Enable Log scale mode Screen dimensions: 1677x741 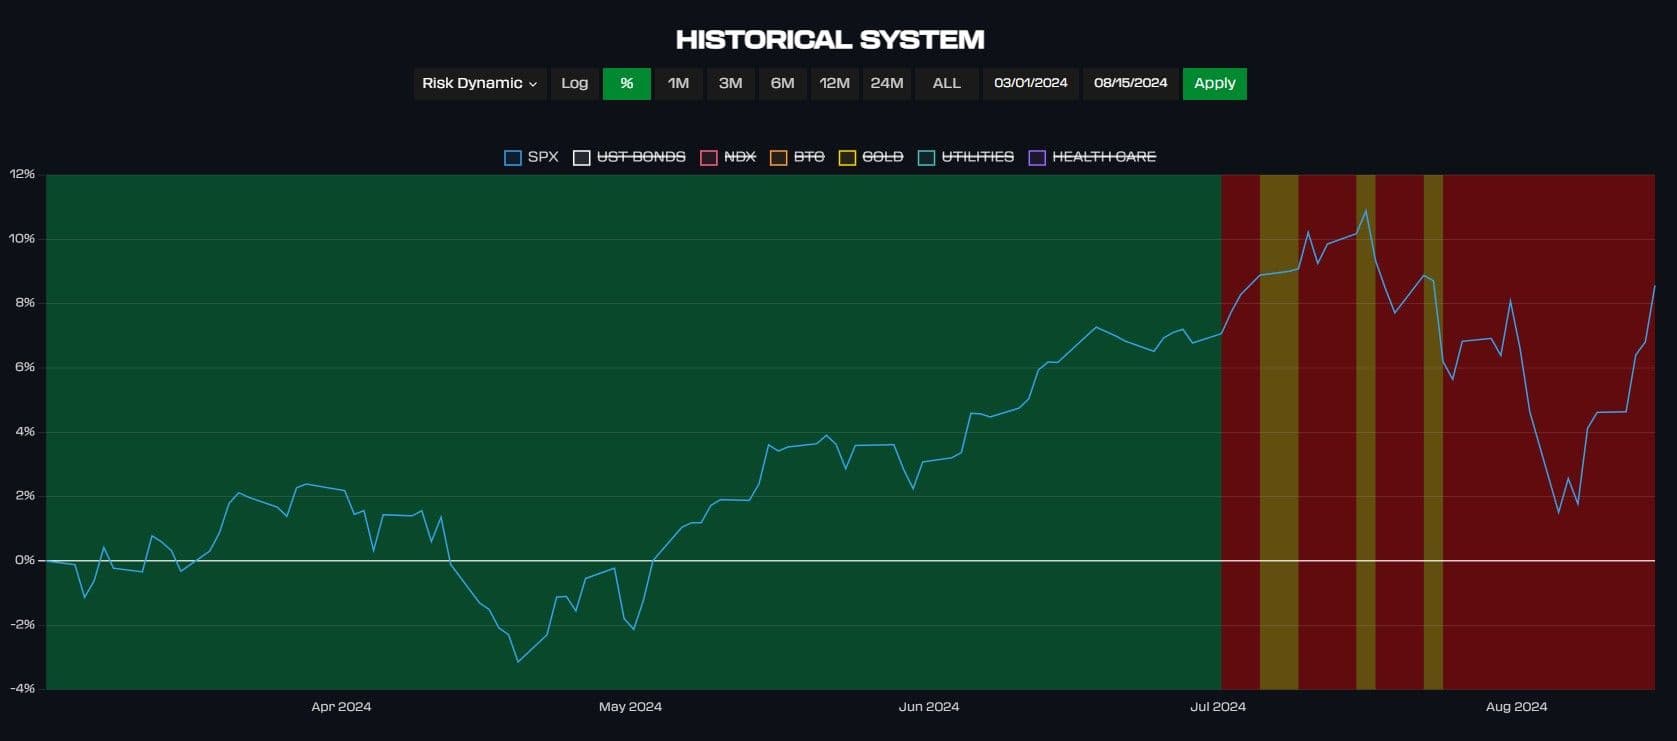tap(574, 83)
